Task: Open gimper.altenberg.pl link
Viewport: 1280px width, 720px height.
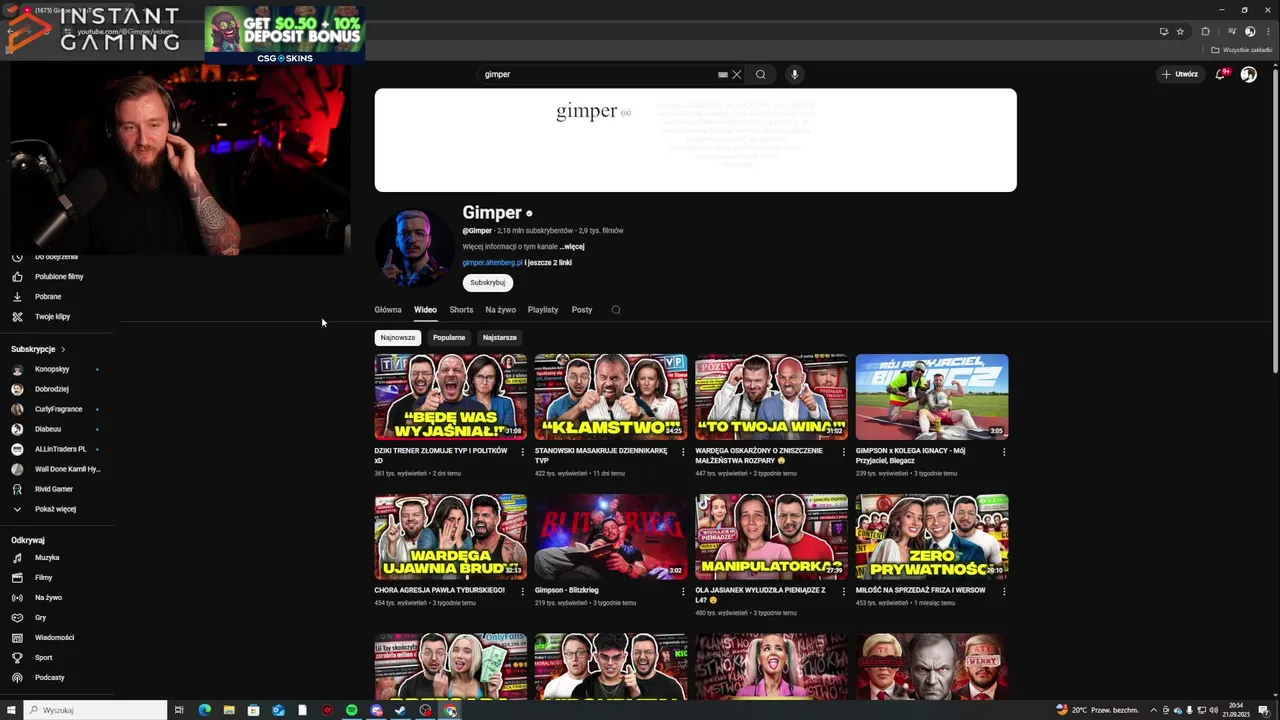Action: (x=492, y=263)
